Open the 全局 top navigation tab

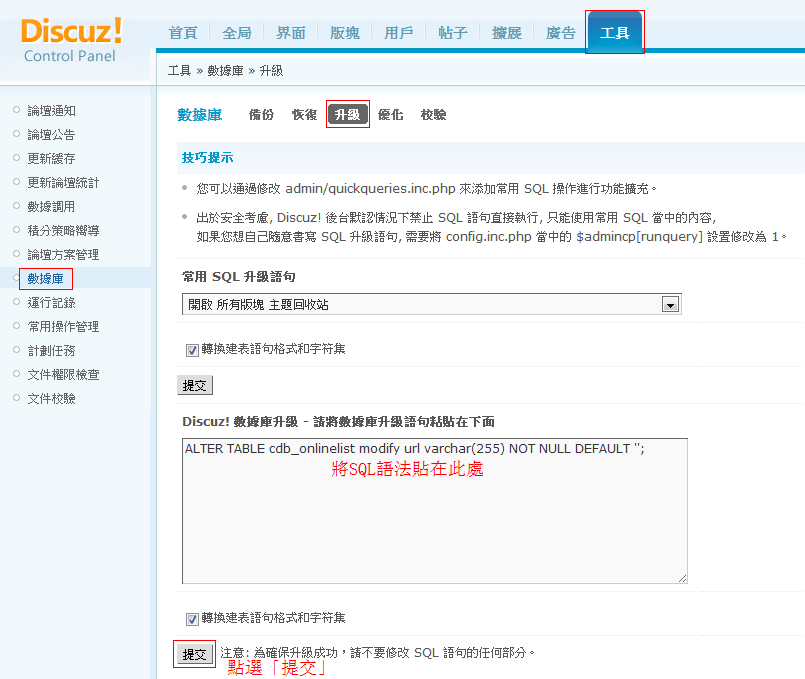tap(237, 33)
